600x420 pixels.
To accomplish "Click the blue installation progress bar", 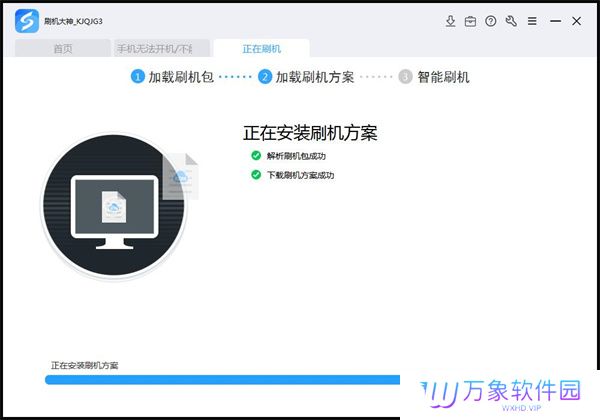I will pos(223,379).
